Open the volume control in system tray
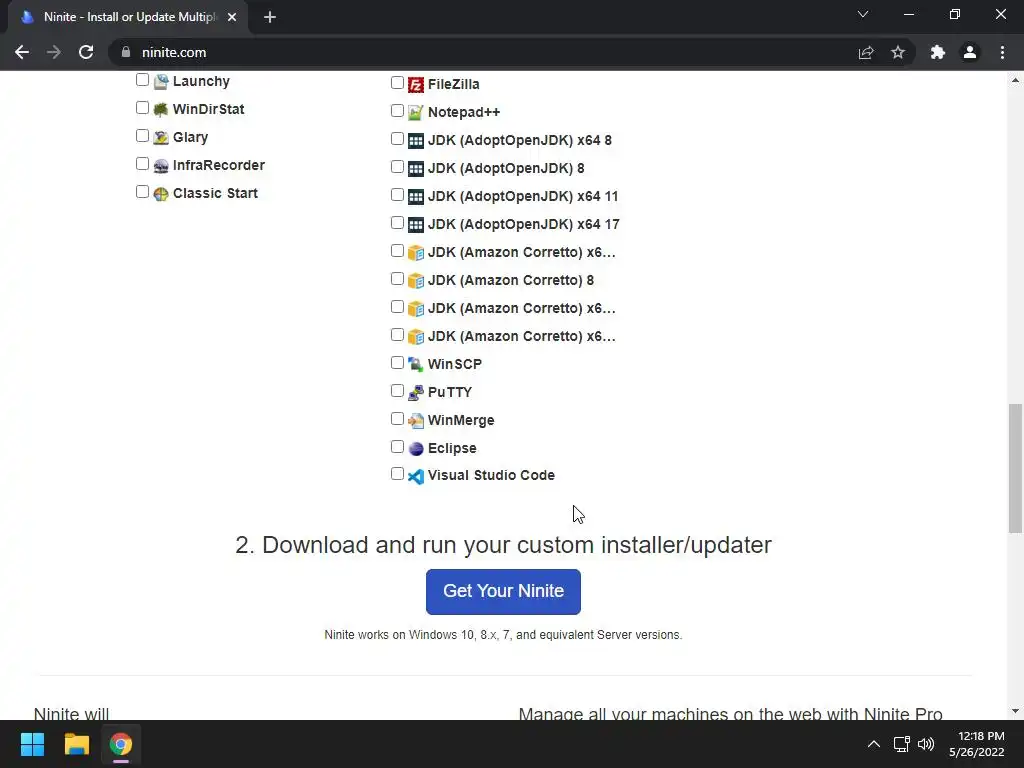Image resolution: width=1024 pixels, height=768 pixels. (x=926, y=744)
